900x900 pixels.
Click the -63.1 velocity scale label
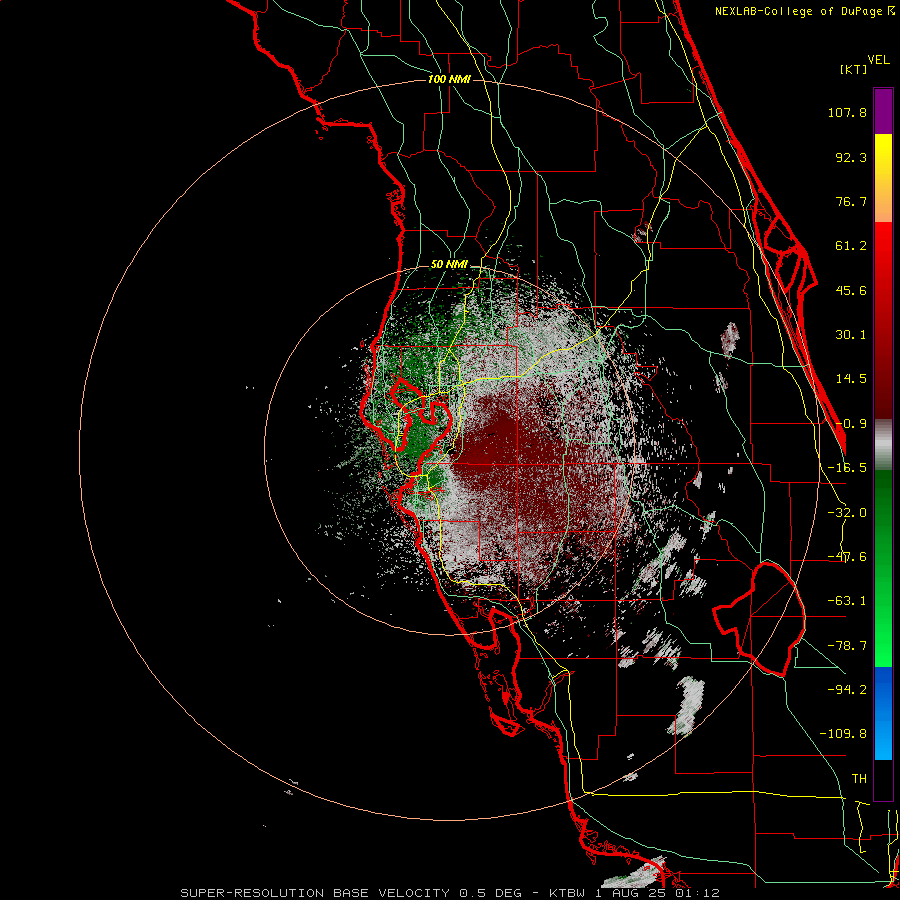click(x=847, y=601)
